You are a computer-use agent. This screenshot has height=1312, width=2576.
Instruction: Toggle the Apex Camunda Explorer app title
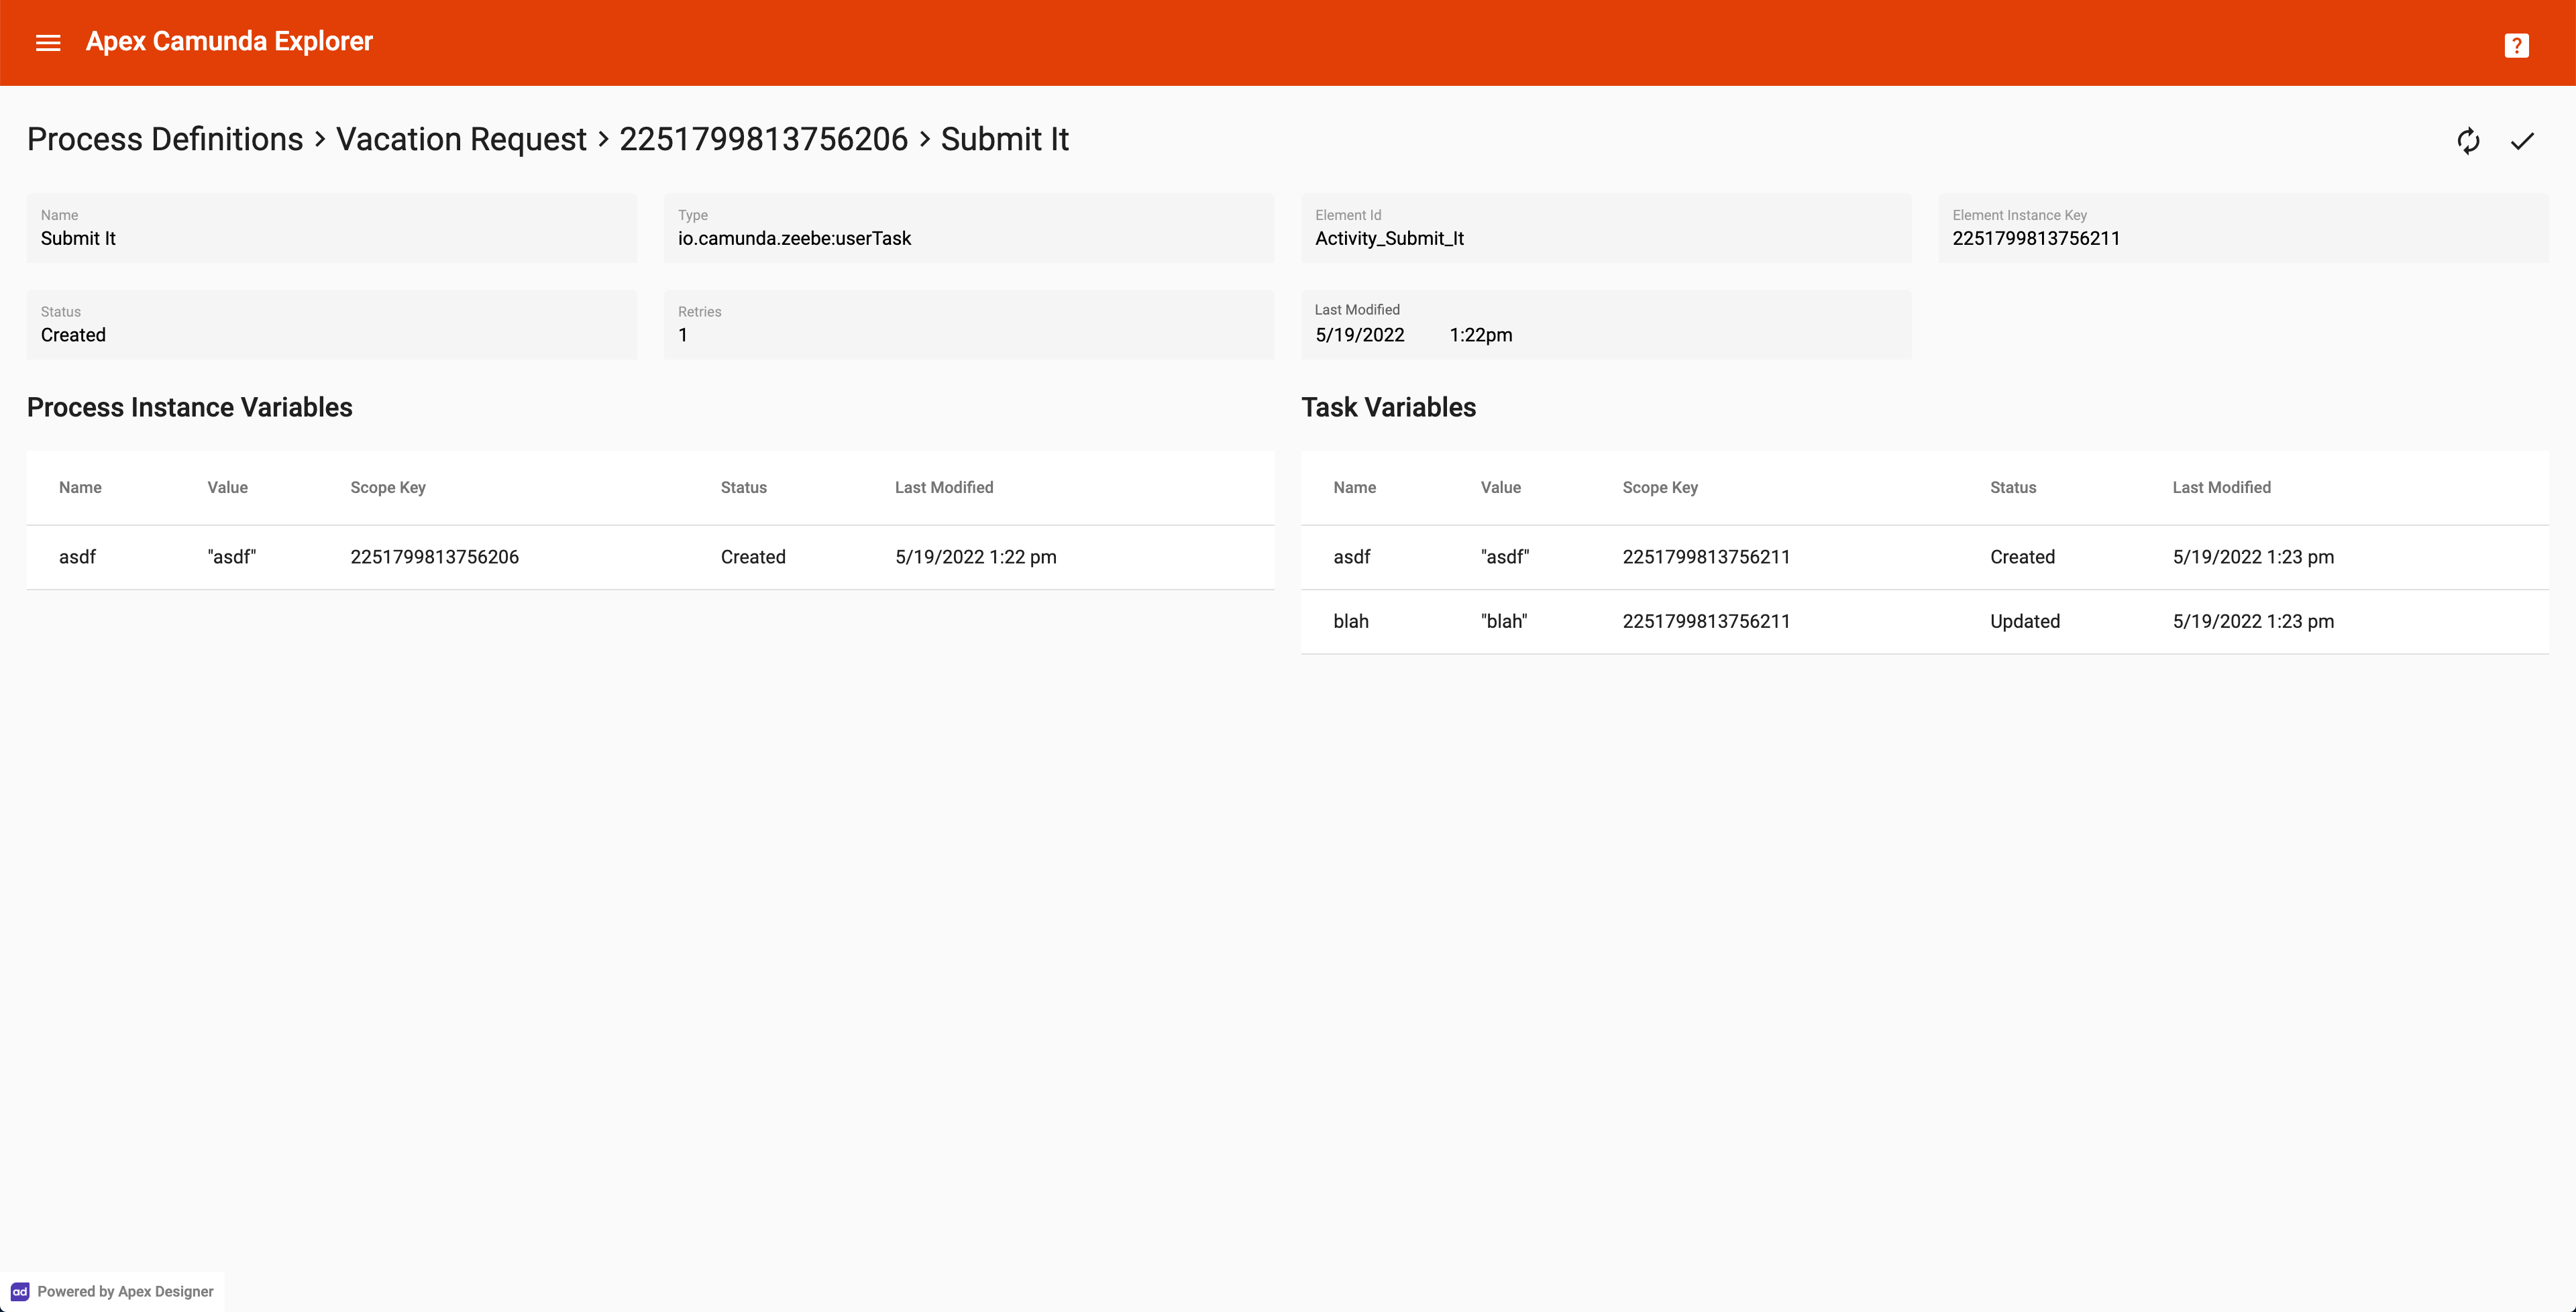[229, 42]
